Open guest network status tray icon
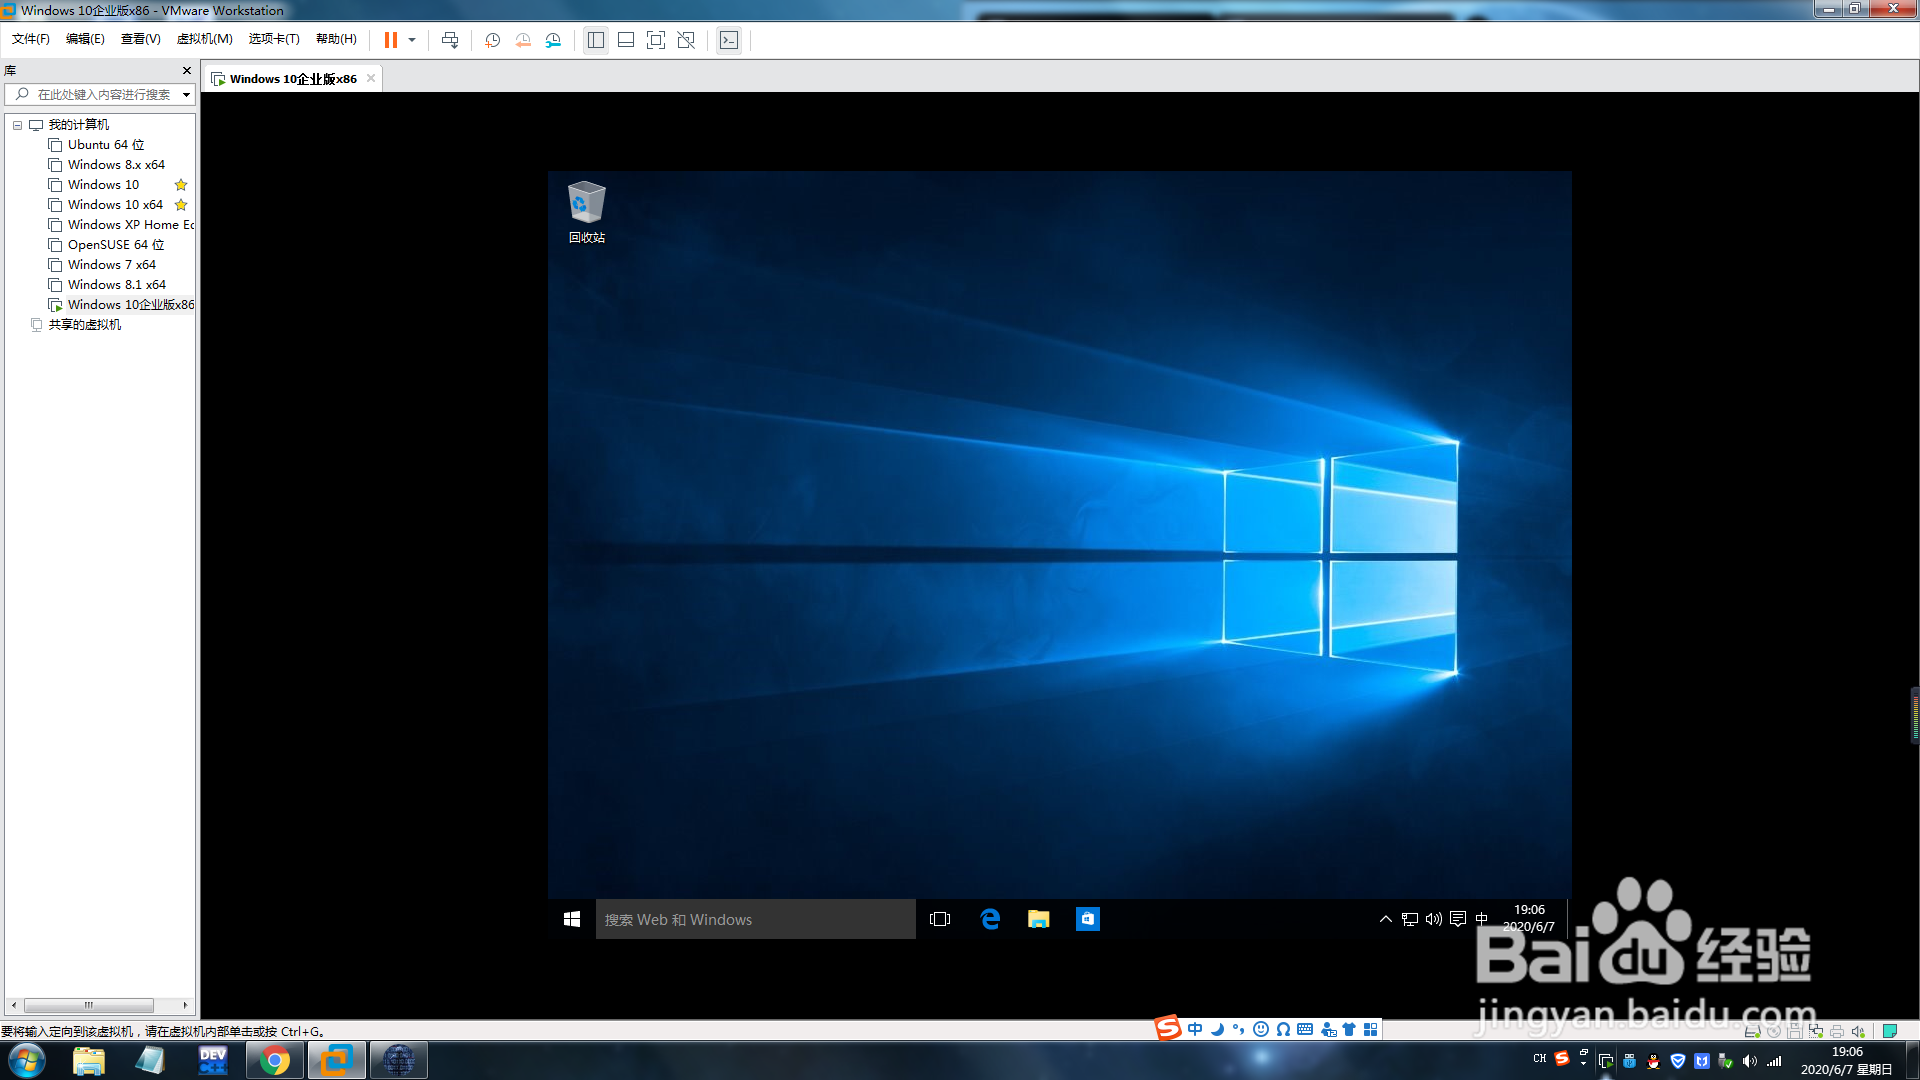 tap(1410, 919)
